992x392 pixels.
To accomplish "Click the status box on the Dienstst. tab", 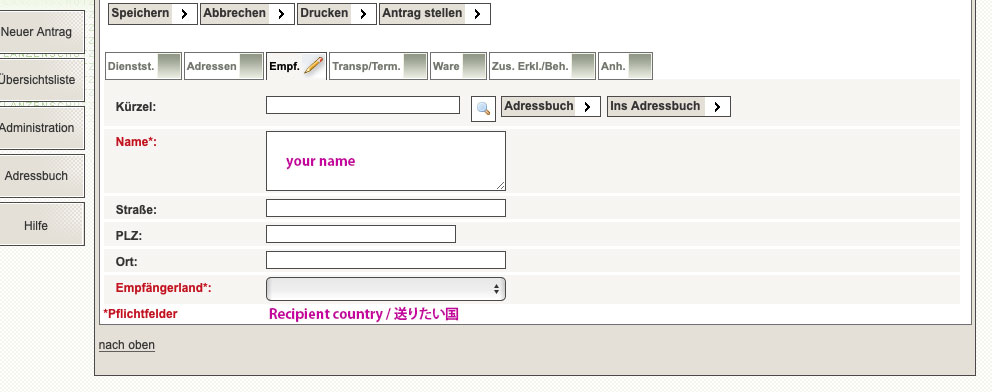I will point(169,66).
